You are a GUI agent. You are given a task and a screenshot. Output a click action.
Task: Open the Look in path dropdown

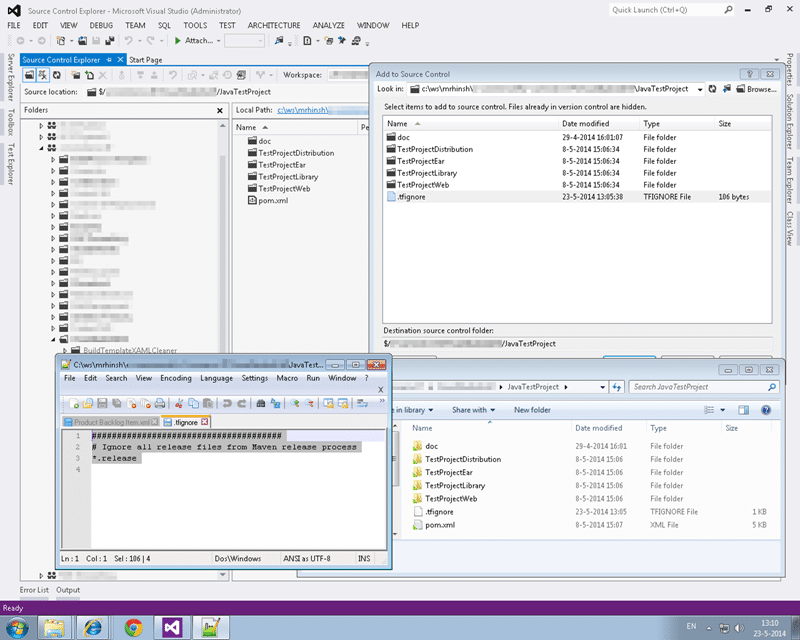click(700, 89)
